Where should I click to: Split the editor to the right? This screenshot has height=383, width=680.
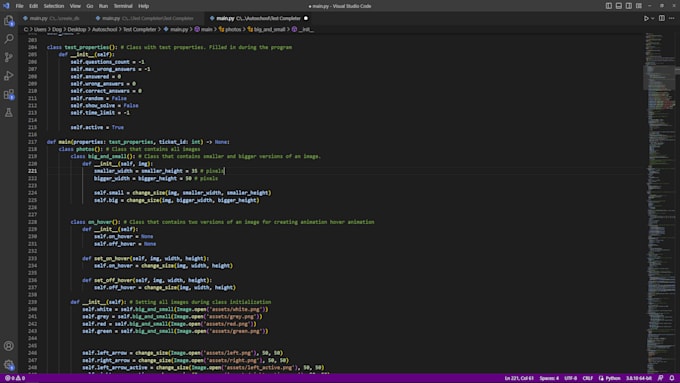click(x=662, y=18)
